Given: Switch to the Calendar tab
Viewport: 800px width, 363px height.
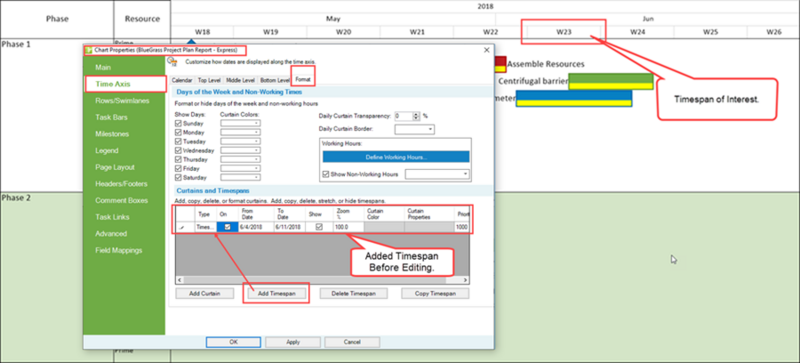Looking at the screenshot, I should [x=182, y=80].
